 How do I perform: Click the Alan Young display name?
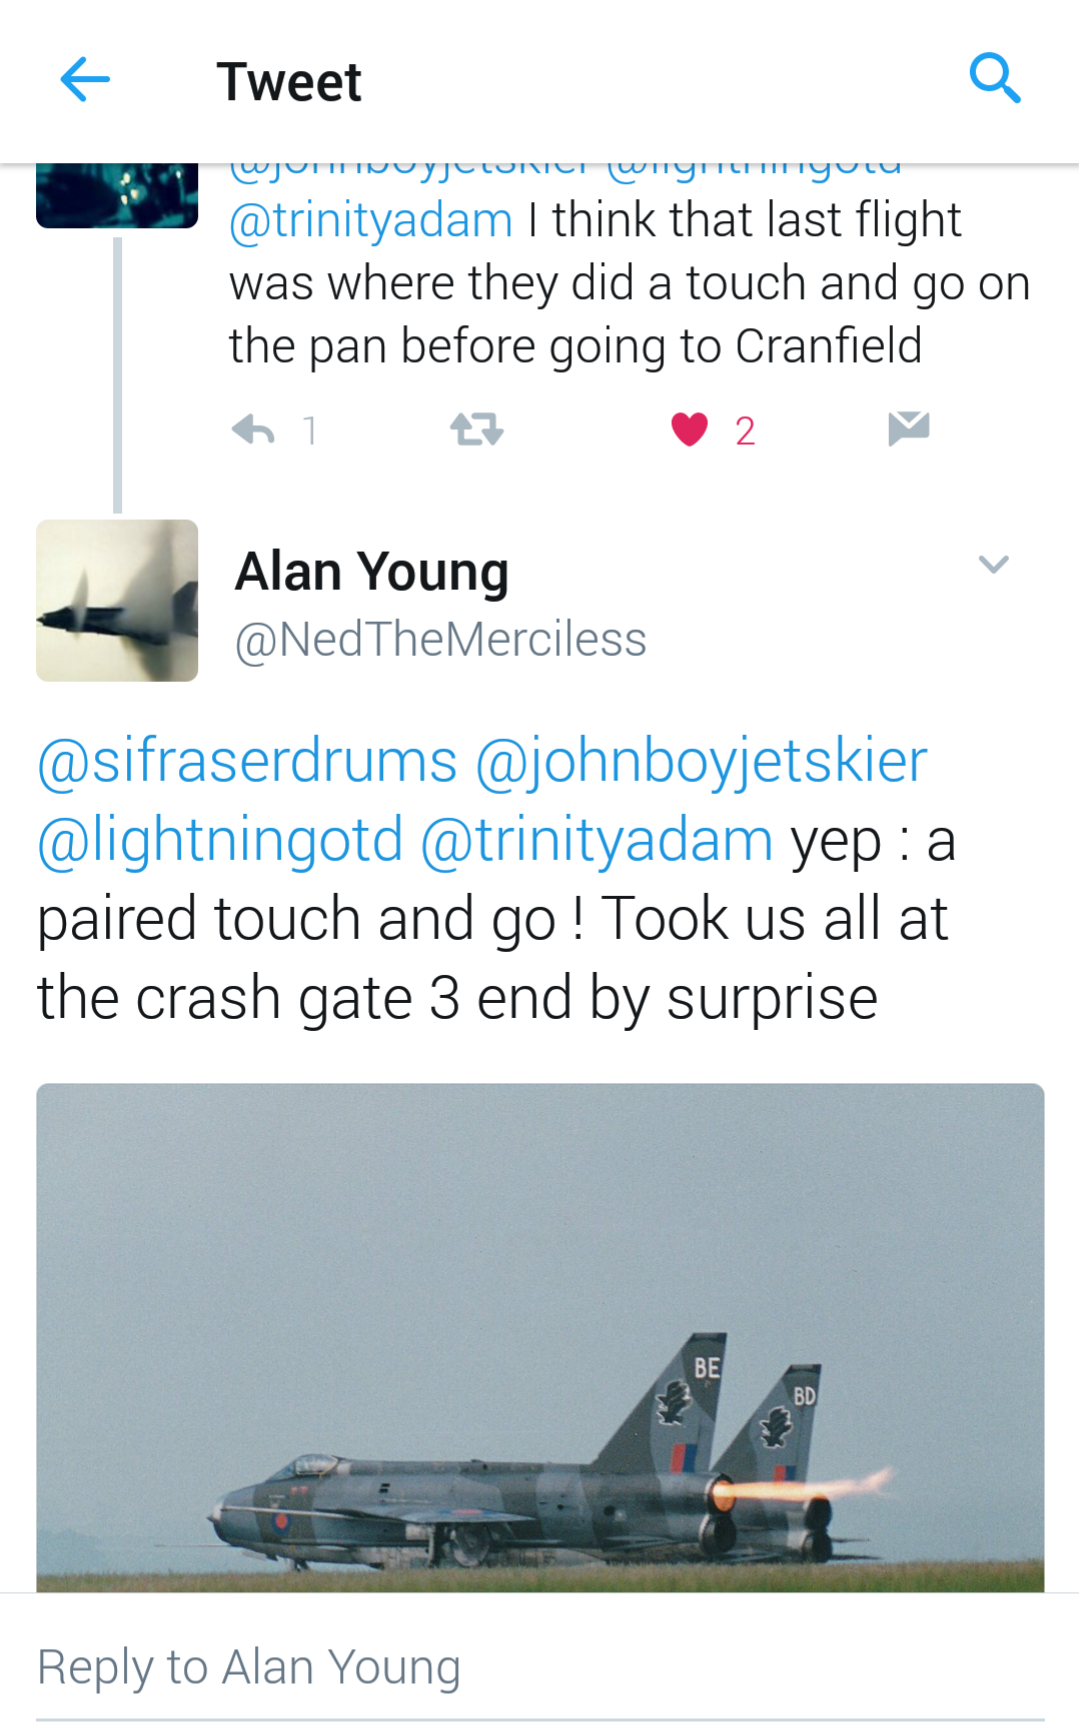(371, 572)
